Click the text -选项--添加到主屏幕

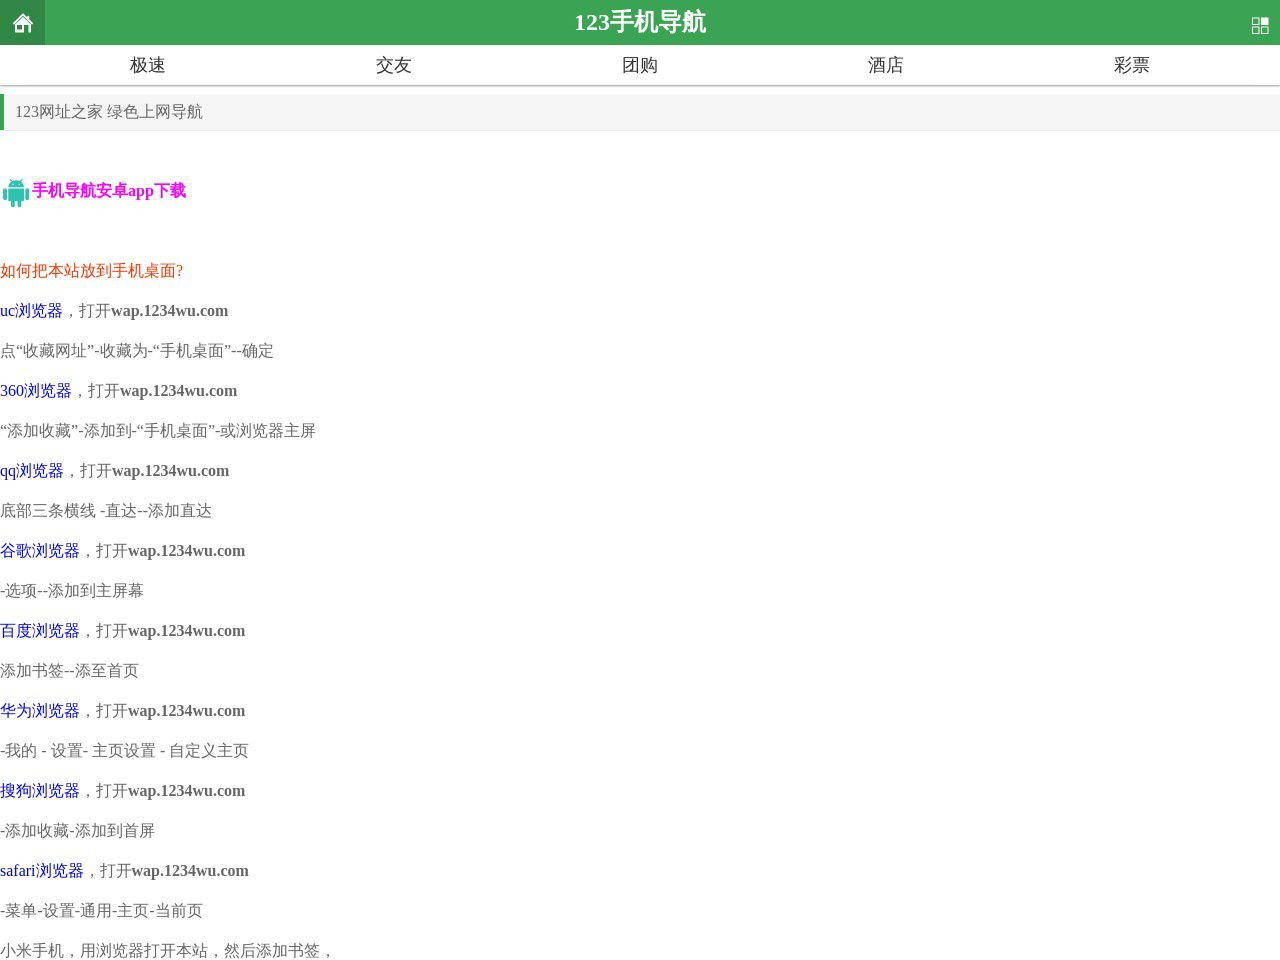tap(72, 591)
